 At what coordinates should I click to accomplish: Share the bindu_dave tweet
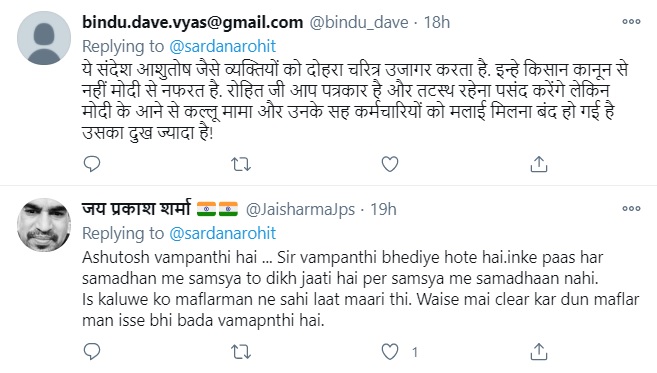pos(538,164)
